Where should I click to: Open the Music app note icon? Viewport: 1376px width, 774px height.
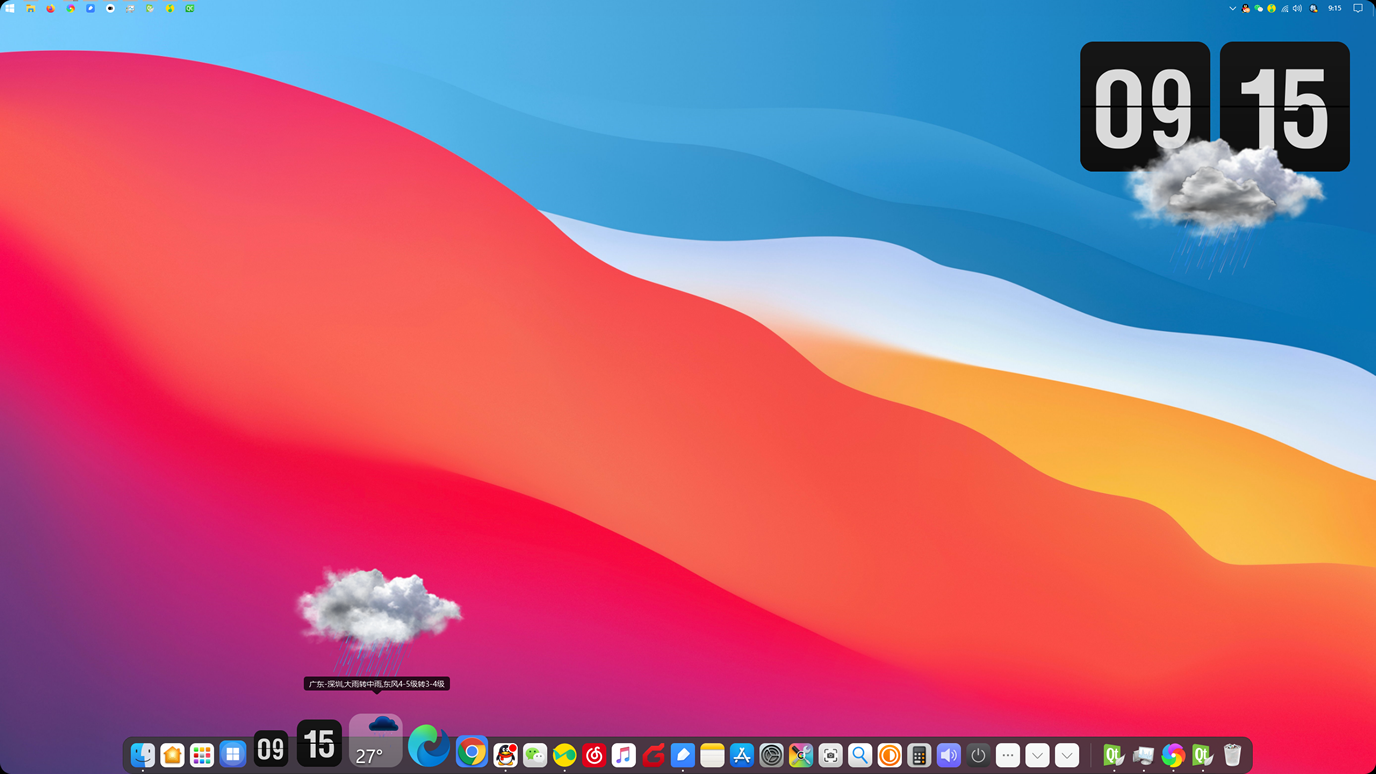pyautogui.click(x=624, y=755)
